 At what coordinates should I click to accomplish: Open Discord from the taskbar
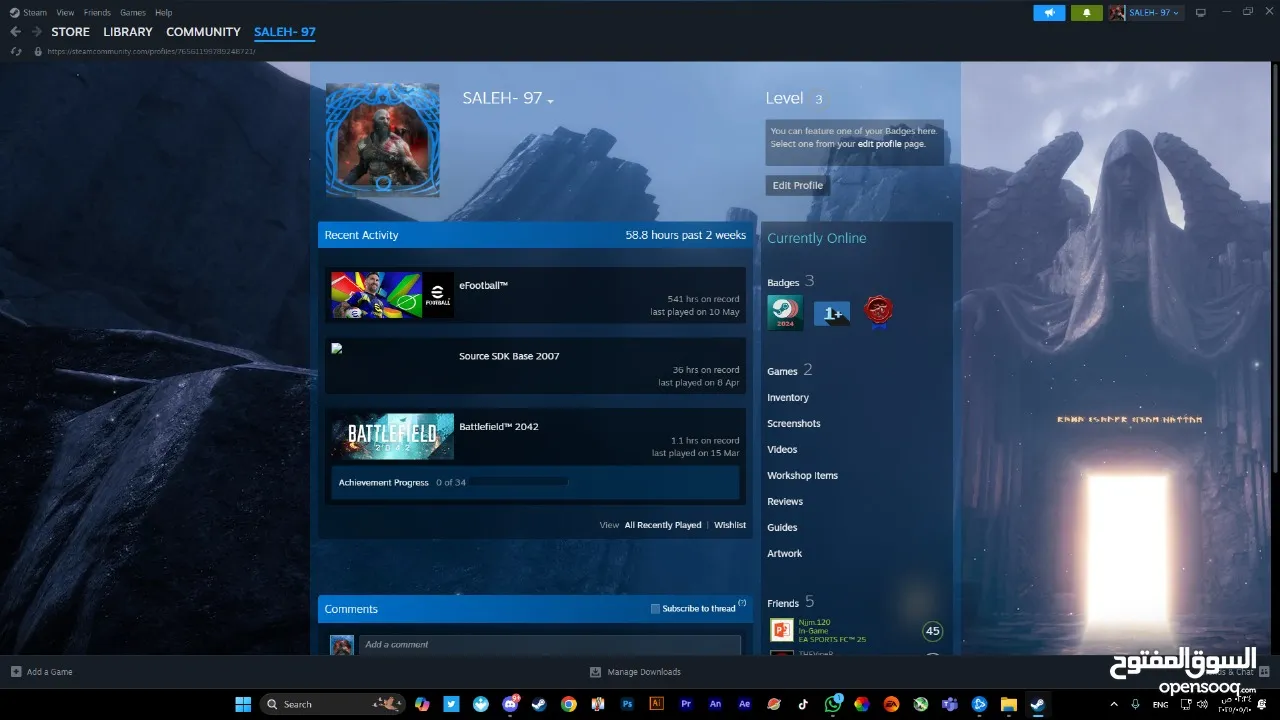[510, 704]
